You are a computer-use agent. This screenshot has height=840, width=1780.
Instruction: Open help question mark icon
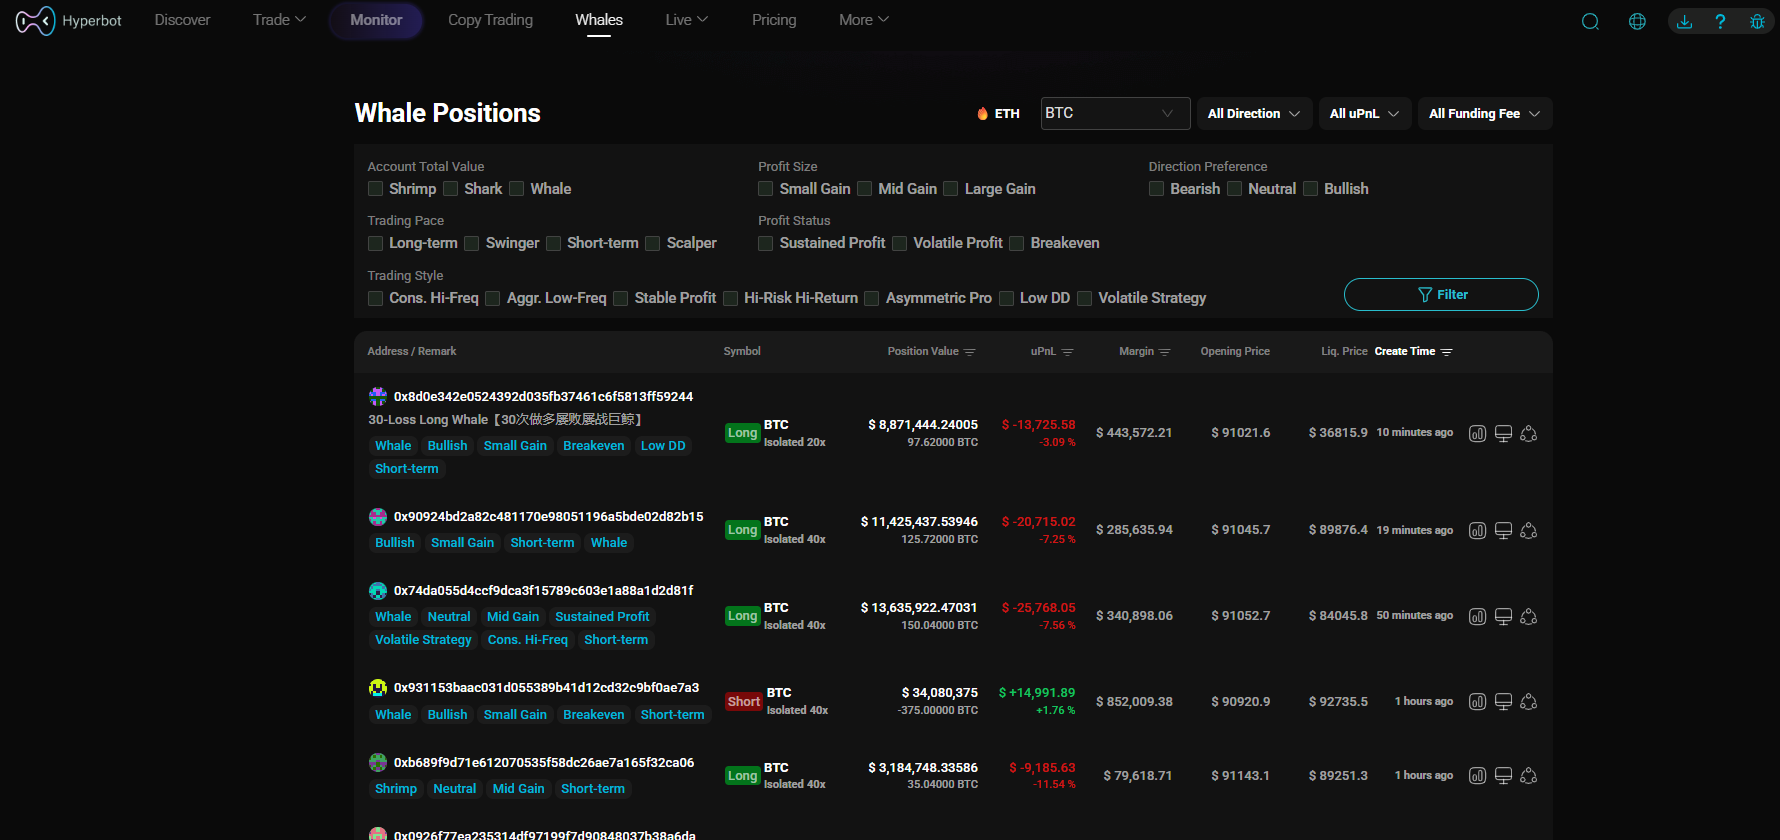point(1720,21)
